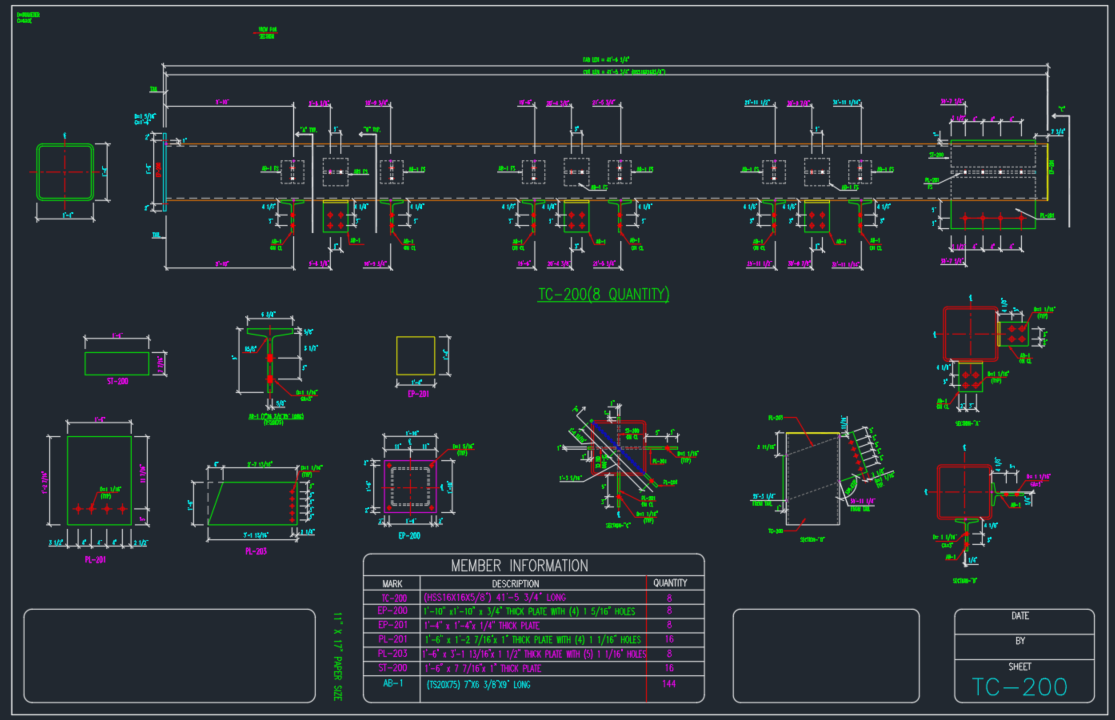The width and height of the screenshot is (1115, 720).
Task: Click the empty rounded box at bottom left
Action: (170, 656)
